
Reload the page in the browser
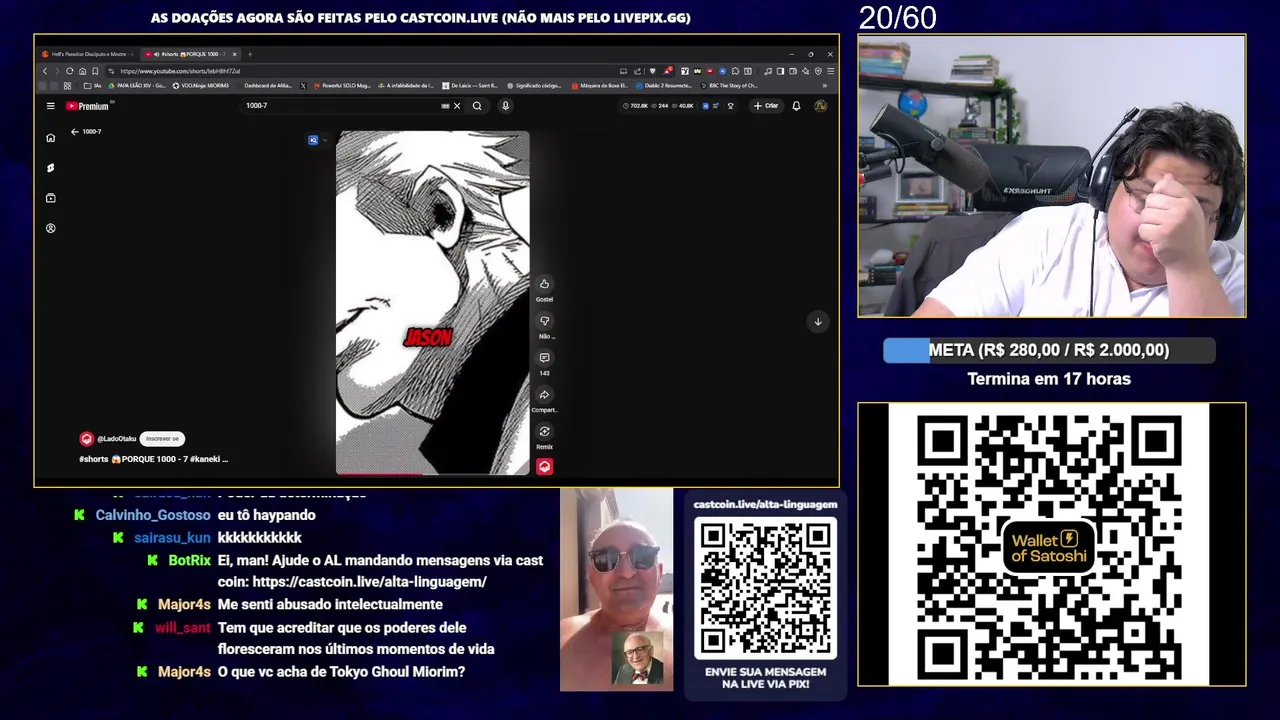tap(69, 71)
